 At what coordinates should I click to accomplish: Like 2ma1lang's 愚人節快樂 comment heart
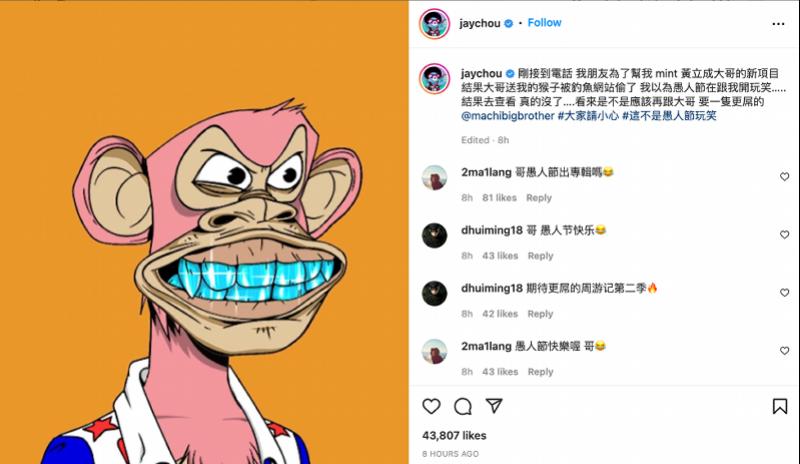click(784, 351)
